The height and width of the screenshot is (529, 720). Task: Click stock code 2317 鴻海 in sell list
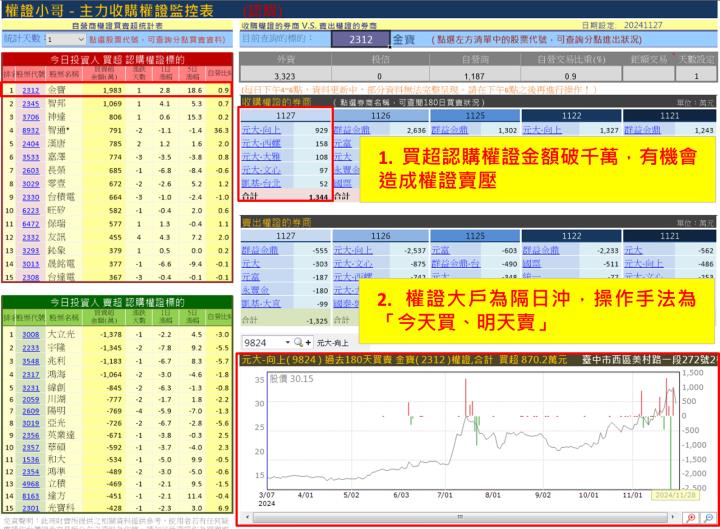[x=31, y=373]
